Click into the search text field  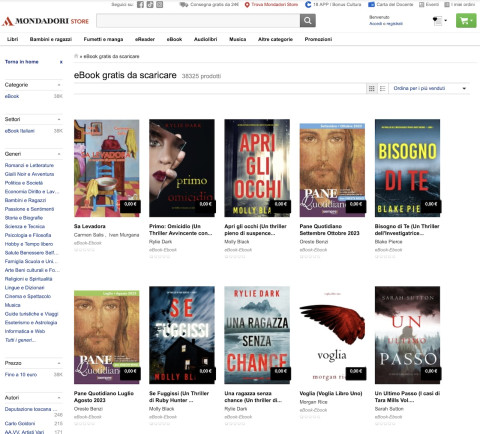pos(198,21)
